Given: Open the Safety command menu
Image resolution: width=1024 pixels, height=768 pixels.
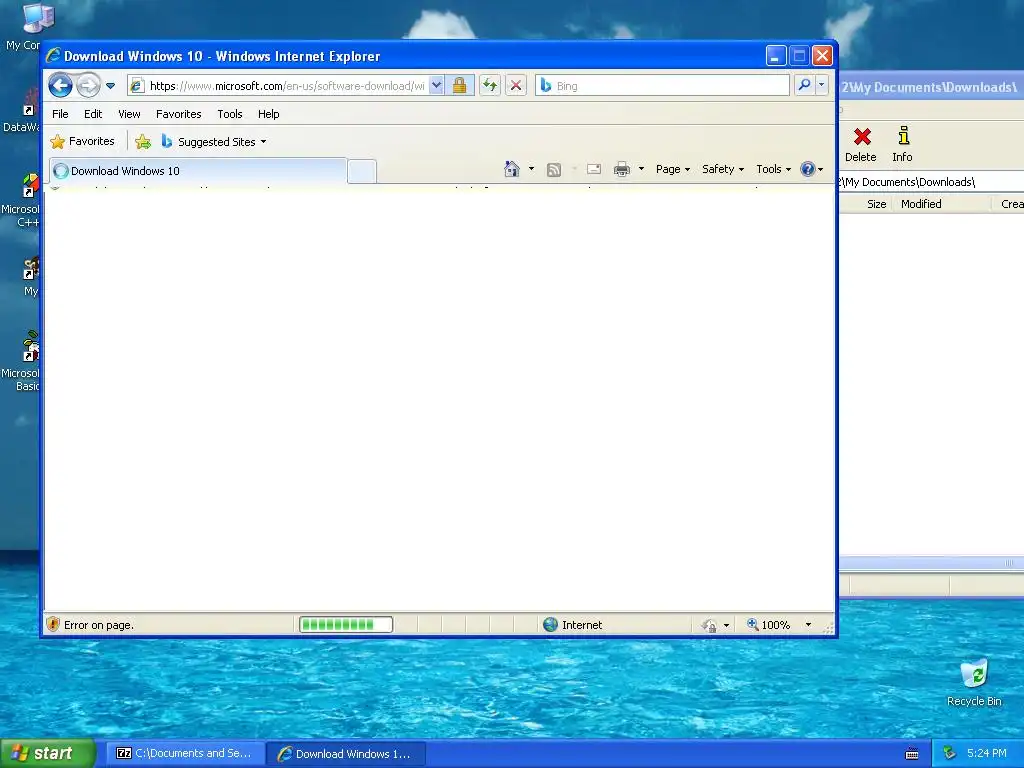Looking at the screenshot, I should click(723, 169).
